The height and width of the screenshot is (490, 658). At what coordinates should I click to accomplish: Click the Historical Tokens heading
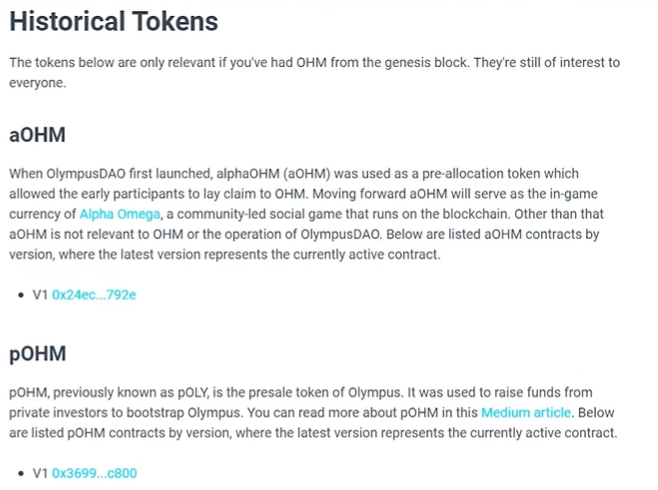click(114, 21)
